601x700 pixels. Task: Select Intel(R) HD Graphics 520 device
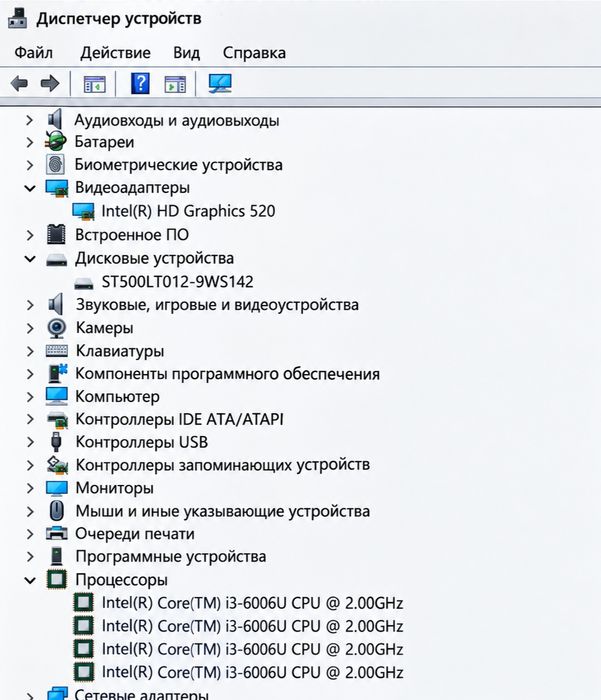click(188, 211)
